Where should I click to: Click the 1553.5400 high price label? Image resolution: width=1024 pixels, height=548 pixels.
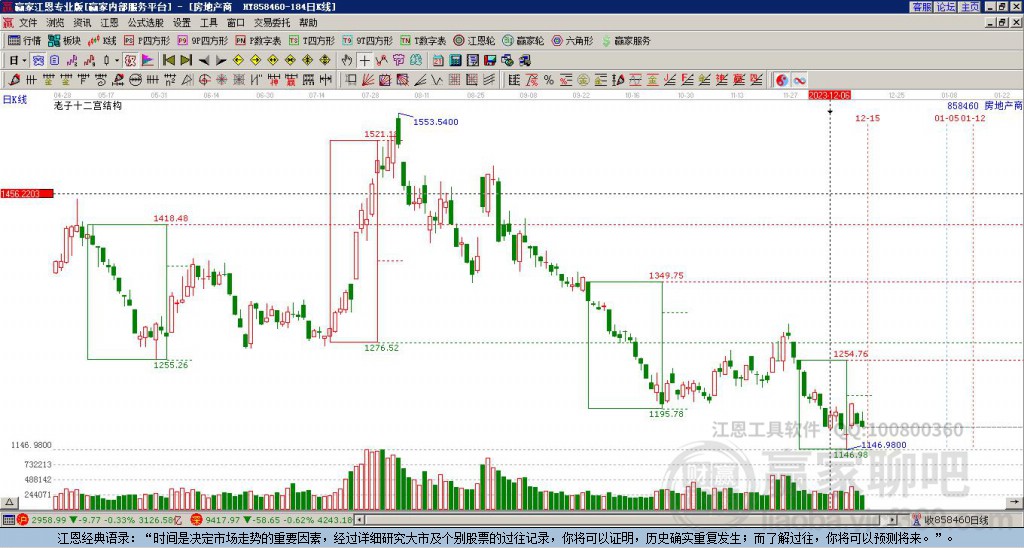click(436, 121)
